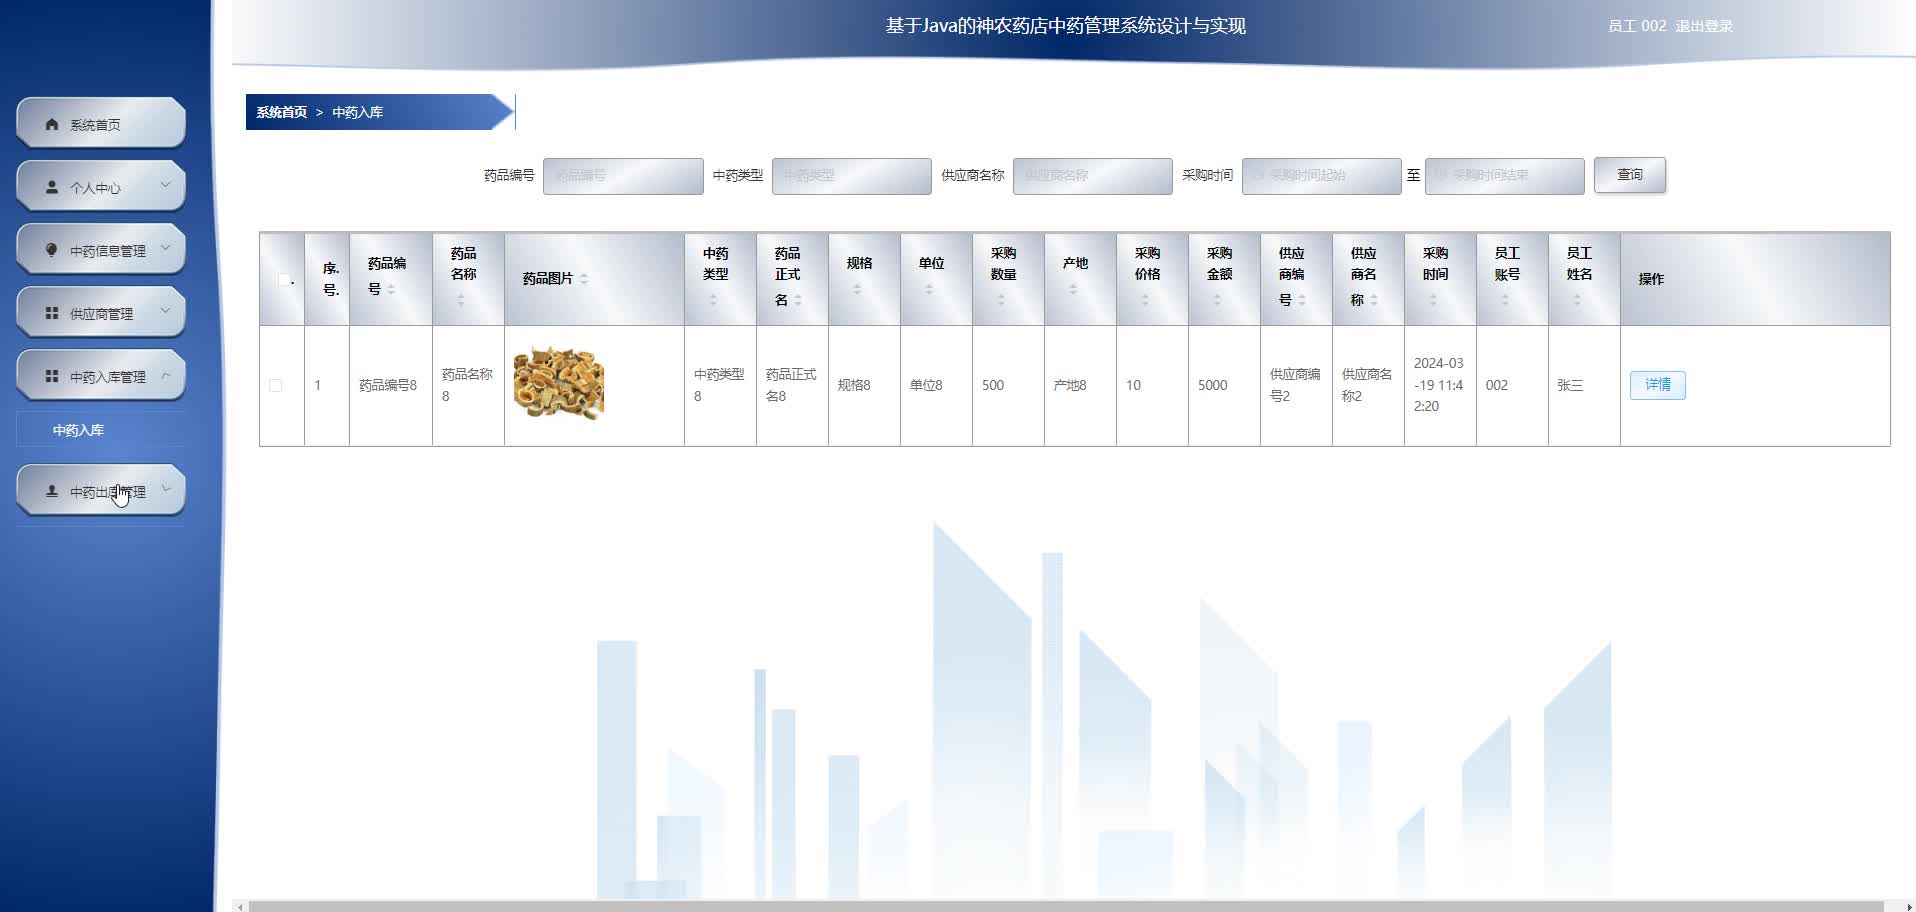Sort by the 供应商名称 header column arrows
1916x912 pixels.
tap(1374, 300)
